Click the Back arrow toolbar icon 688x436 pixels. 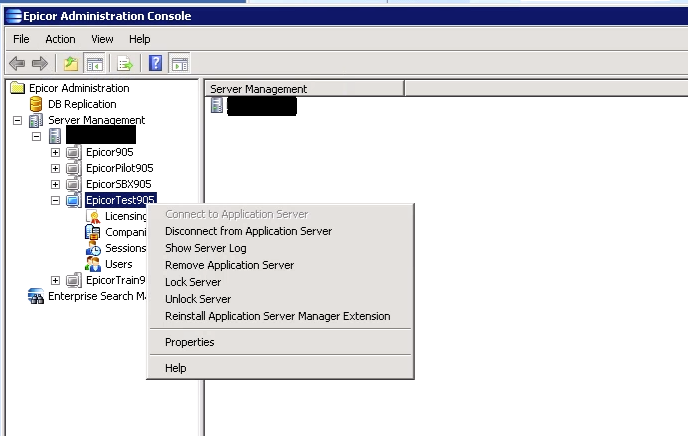[x=17, y=64]
